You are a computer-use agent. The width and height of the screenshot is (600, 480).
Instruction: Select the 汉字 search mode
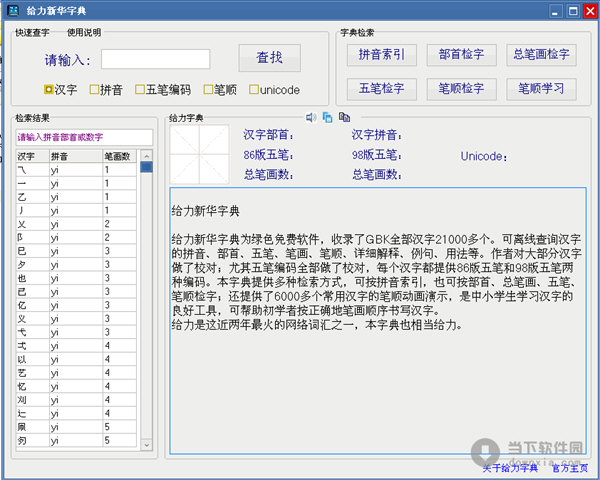point(61,90)
